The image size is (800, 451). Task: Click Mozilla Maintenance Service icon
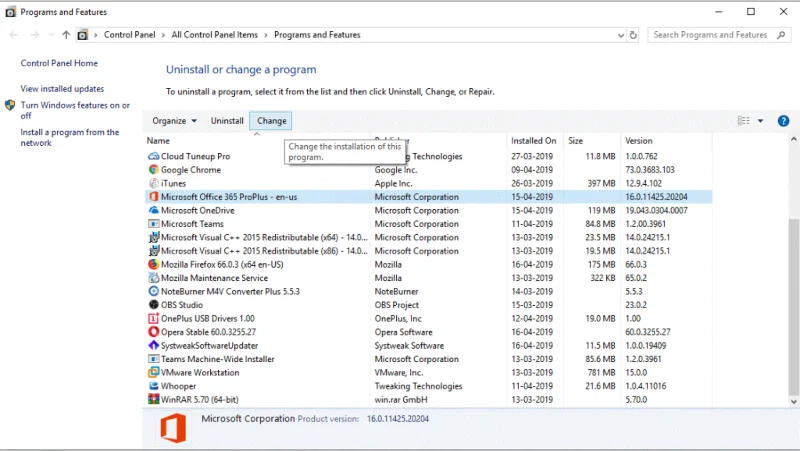point(153,278)
